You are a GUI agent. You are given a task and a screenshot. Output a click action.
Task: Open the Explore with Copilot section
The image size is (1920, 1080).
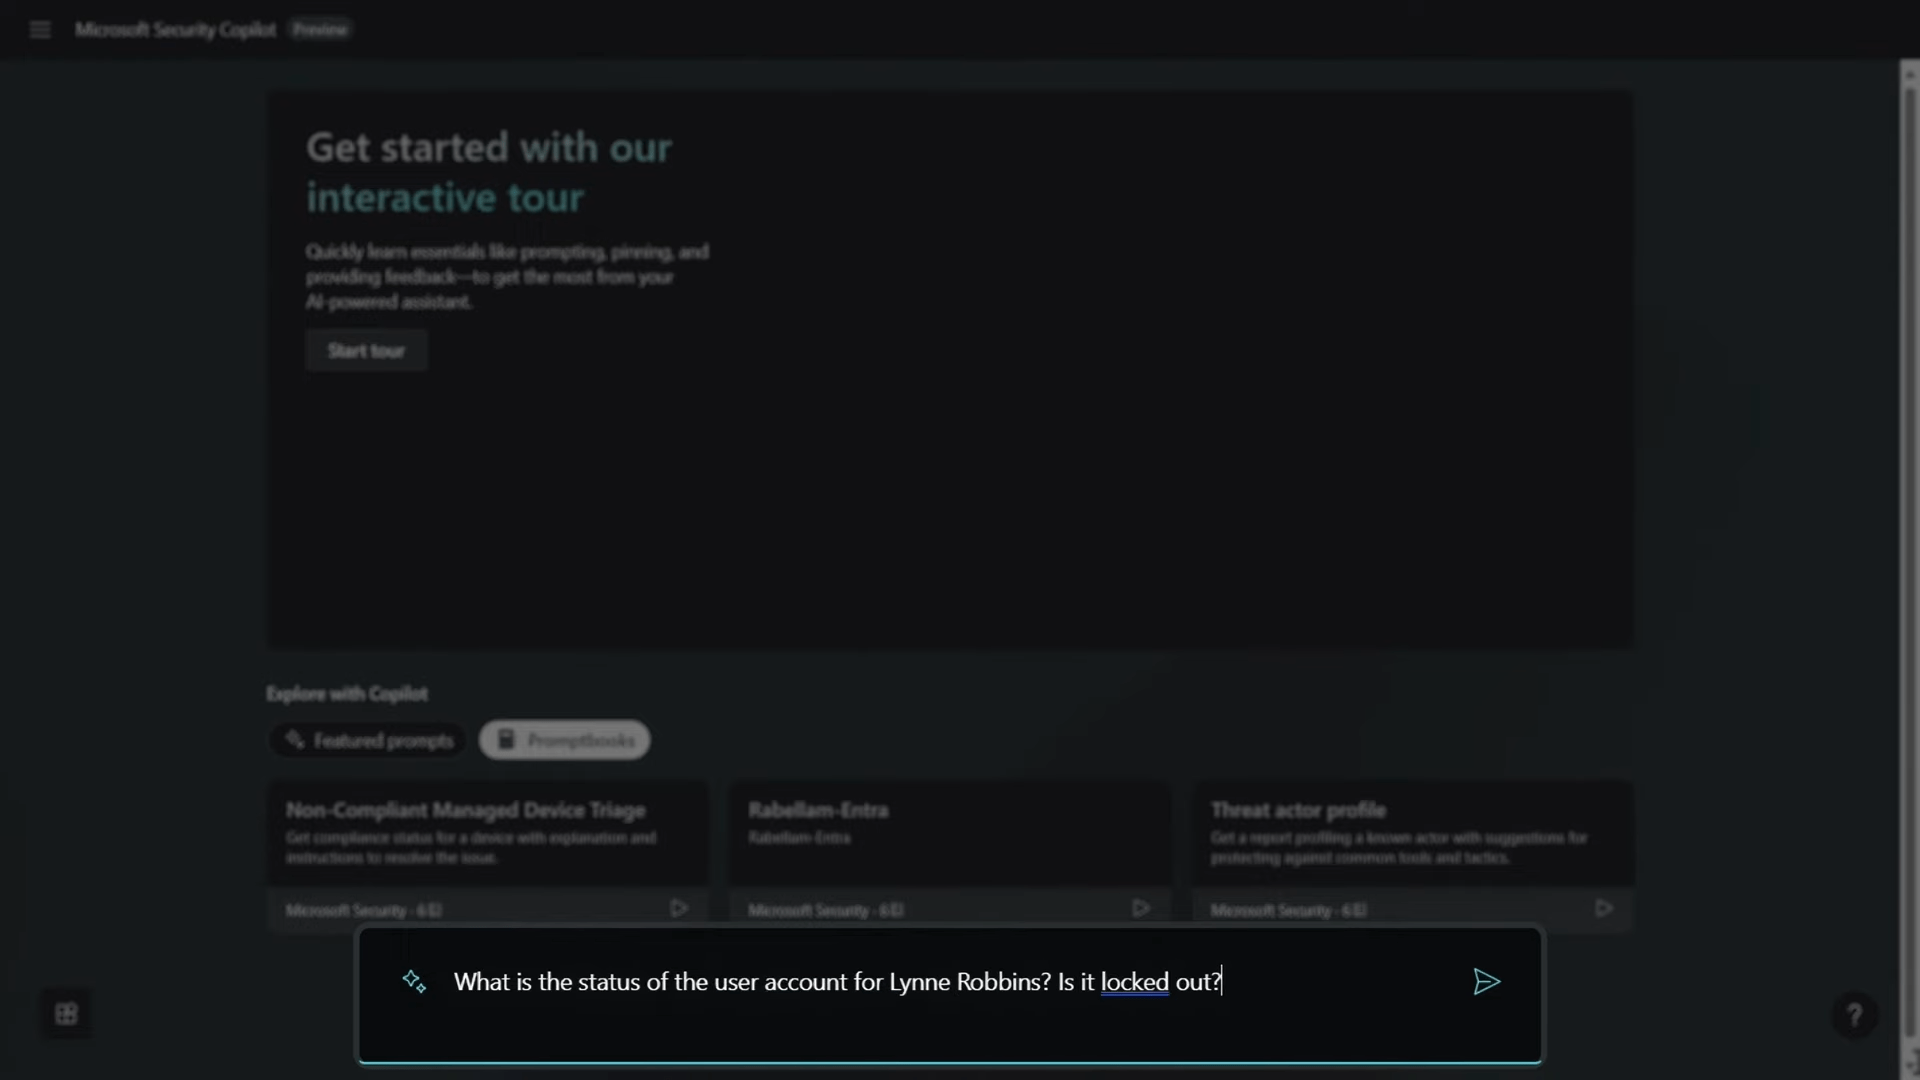pyautogui.click(x=345, y=692)
